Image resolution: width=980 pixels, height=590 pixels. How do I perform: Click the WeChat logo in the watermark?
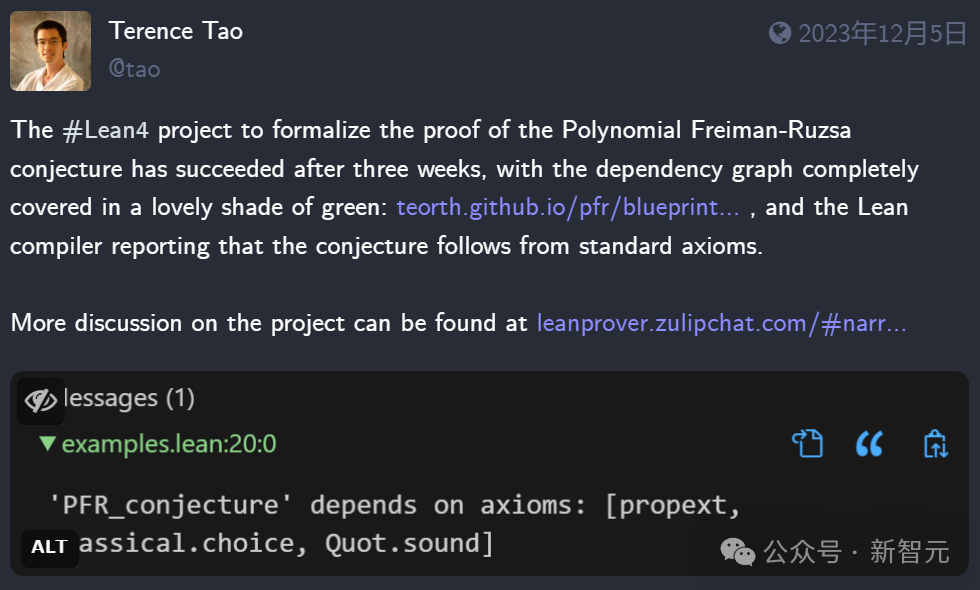tap(738, 552)
